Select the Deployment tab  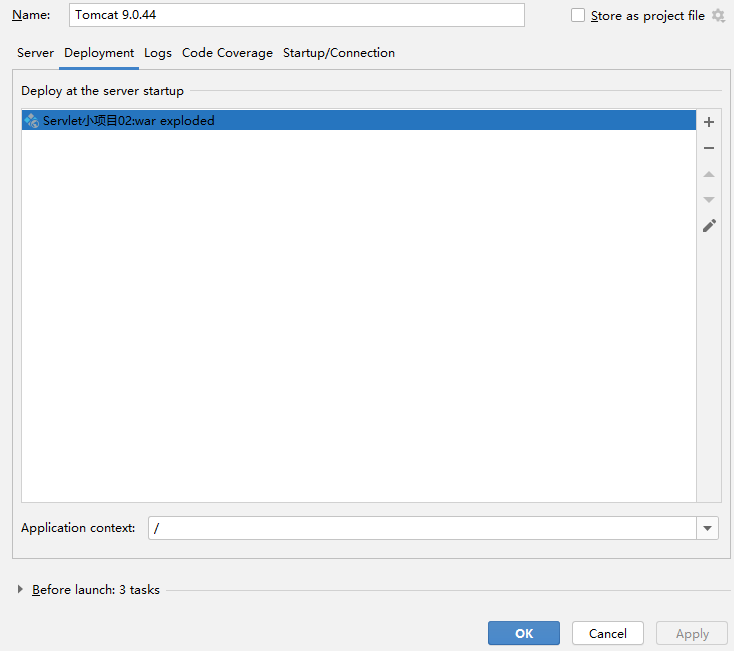(99, 53)
